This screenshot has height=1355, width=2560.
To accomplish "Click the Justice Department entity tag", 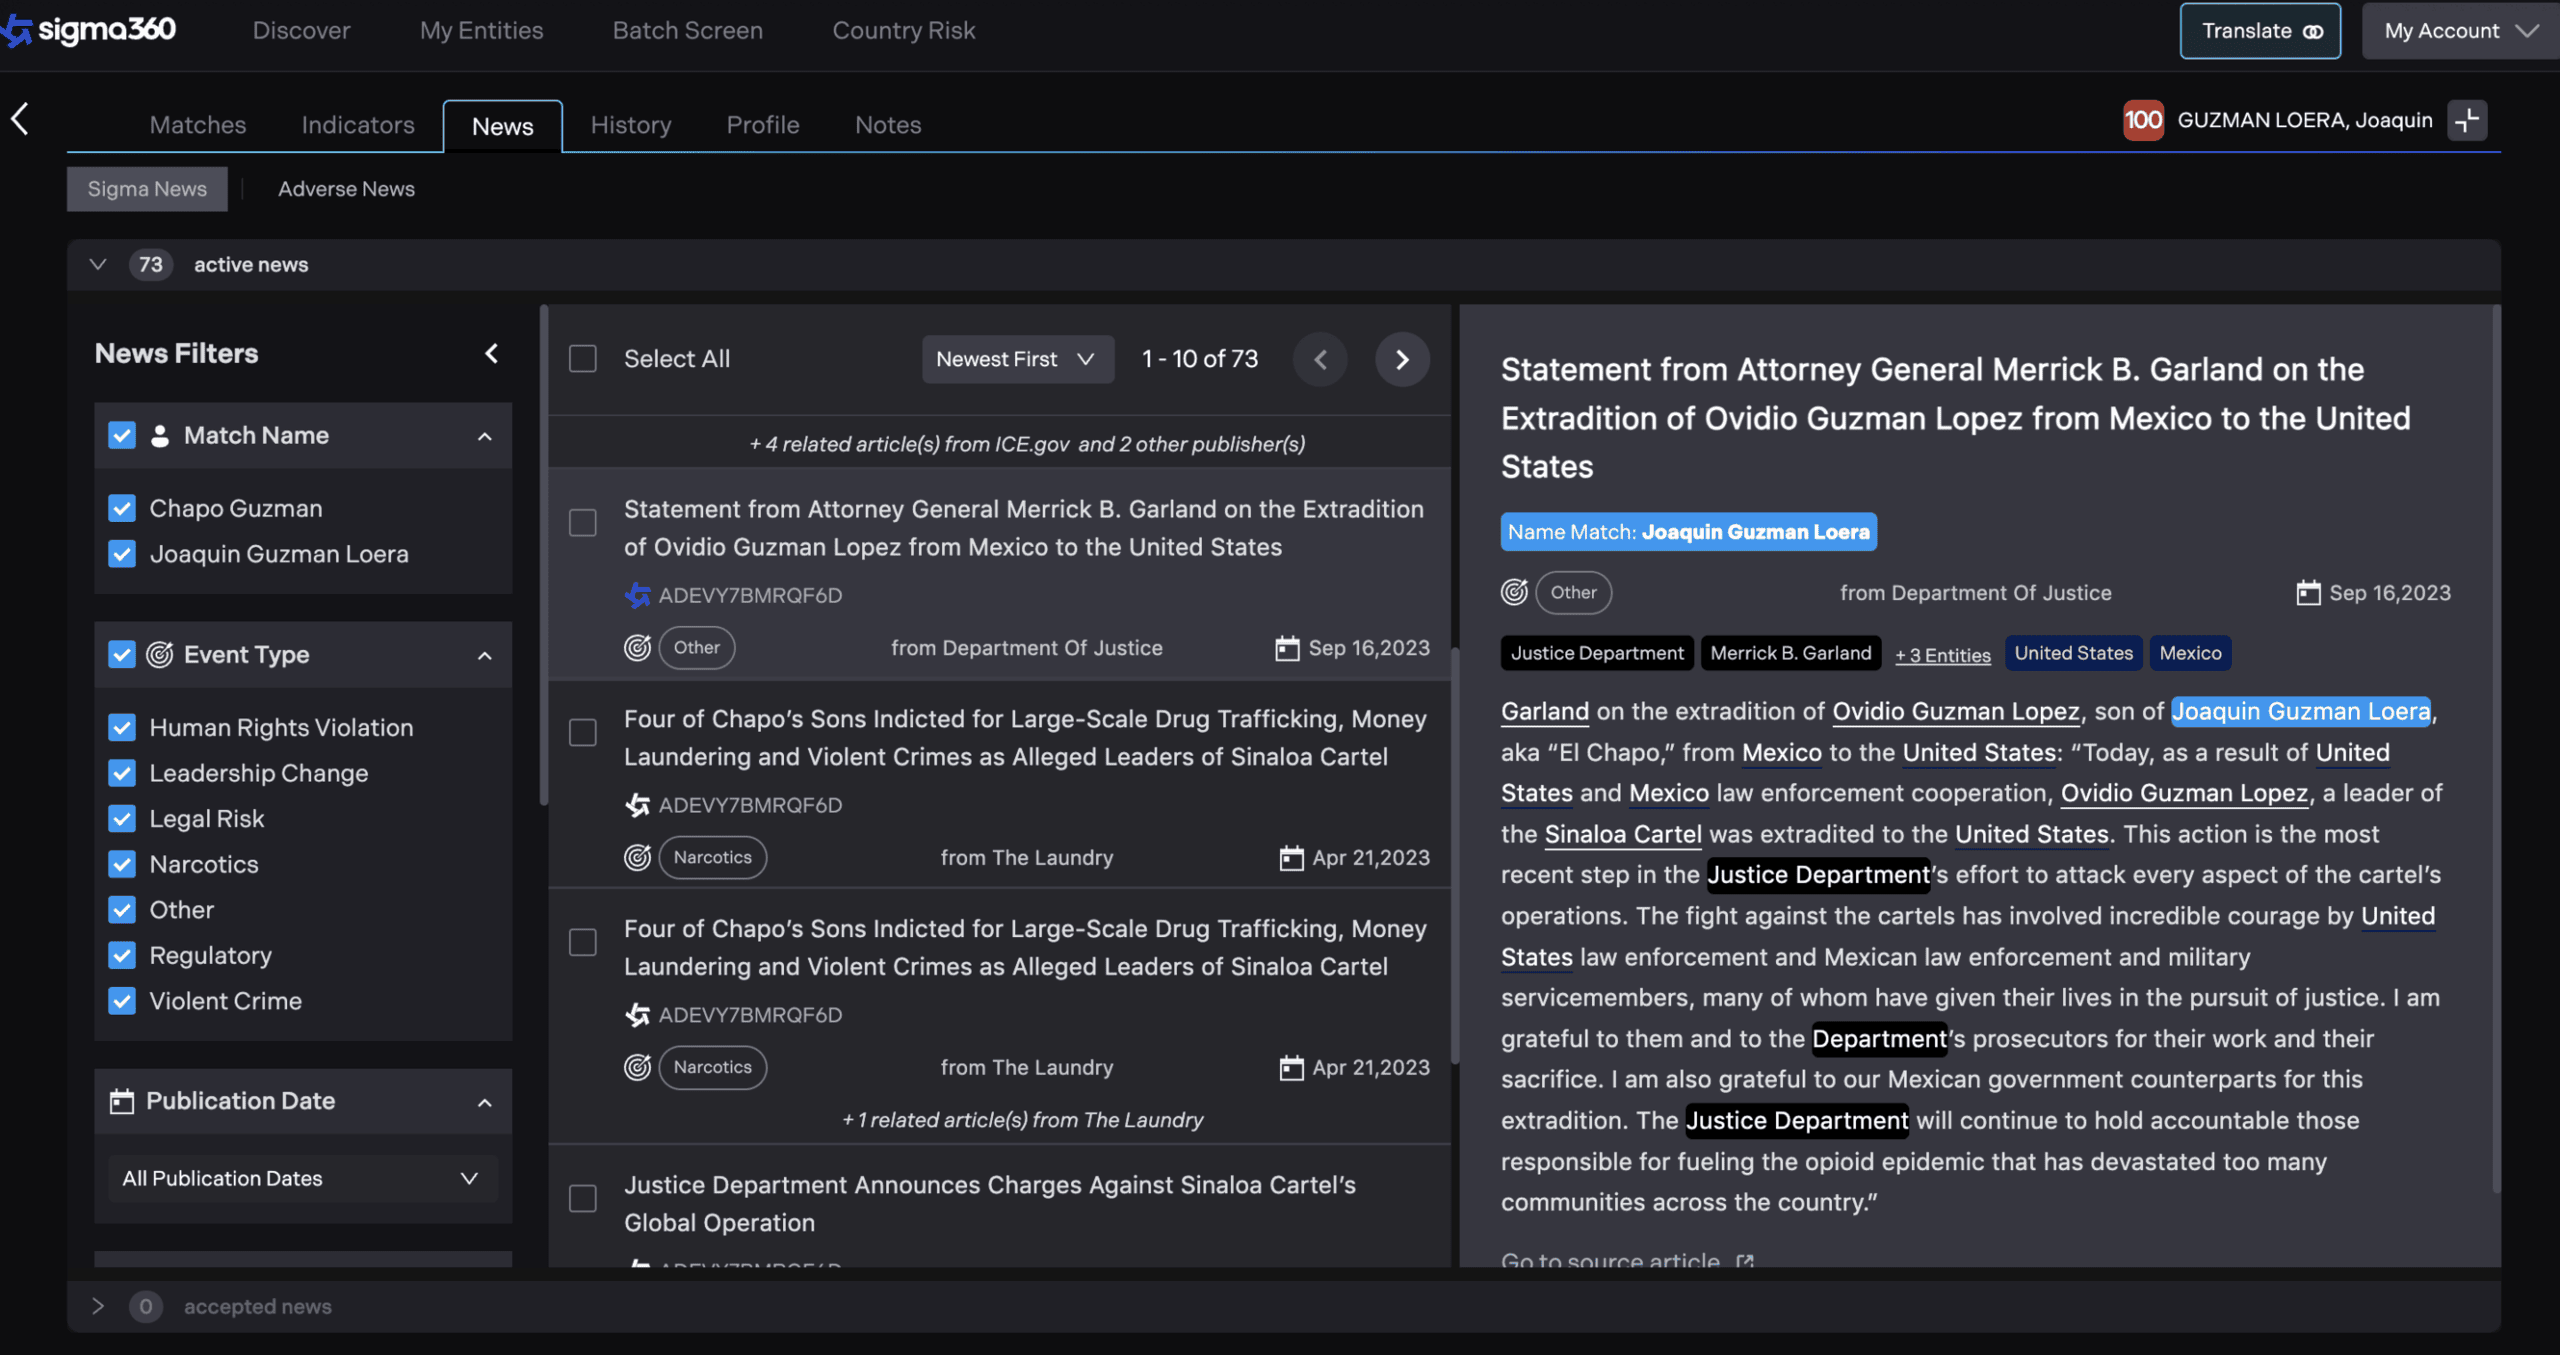I will click(x=1597, y=653).
